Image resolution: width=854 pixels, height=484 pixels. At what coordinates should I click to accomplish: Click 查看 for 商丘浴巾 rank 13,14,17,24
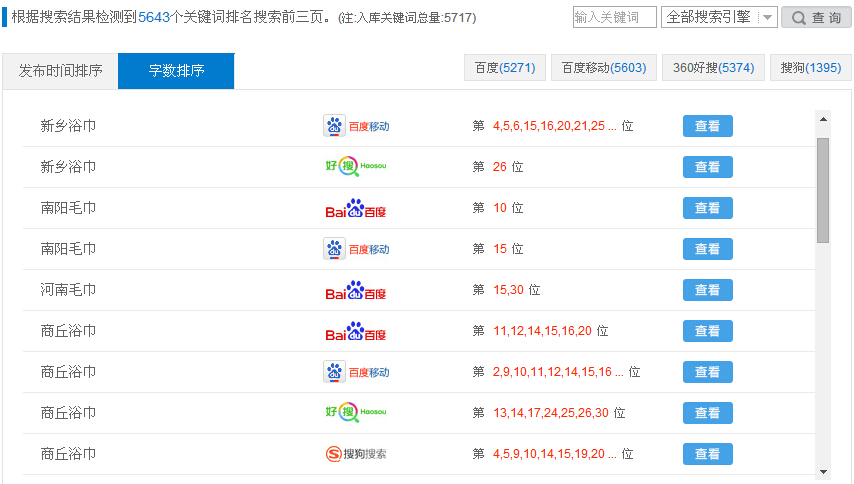[707, 413]
